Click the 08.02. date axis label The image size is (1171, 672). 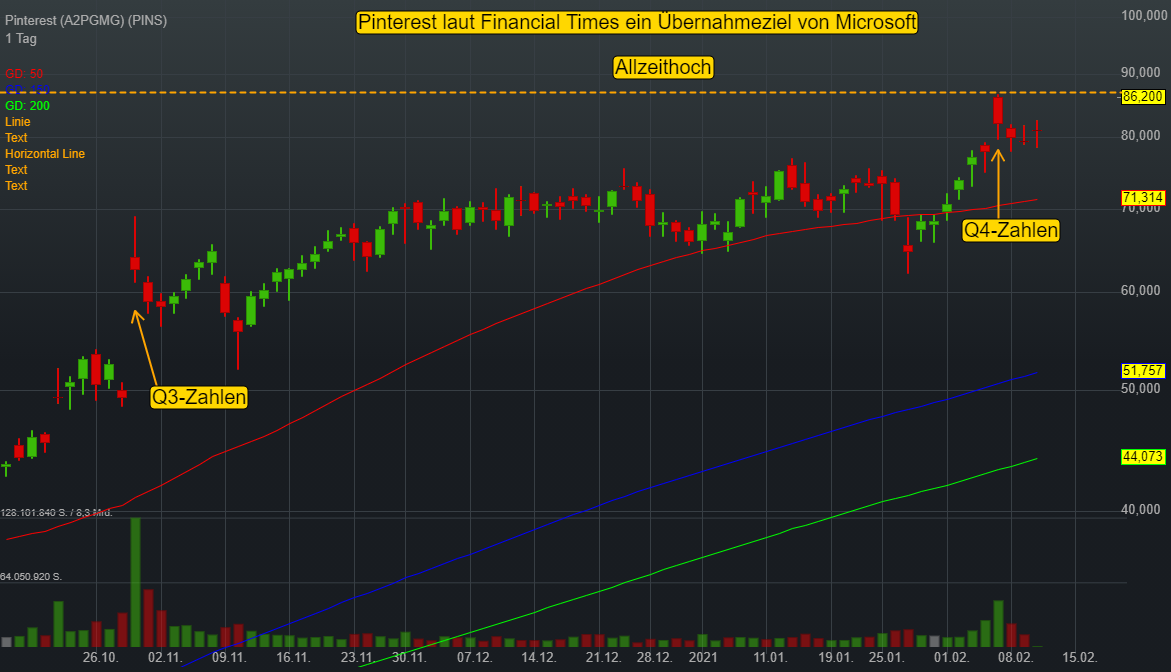[x=1016, y=657]
